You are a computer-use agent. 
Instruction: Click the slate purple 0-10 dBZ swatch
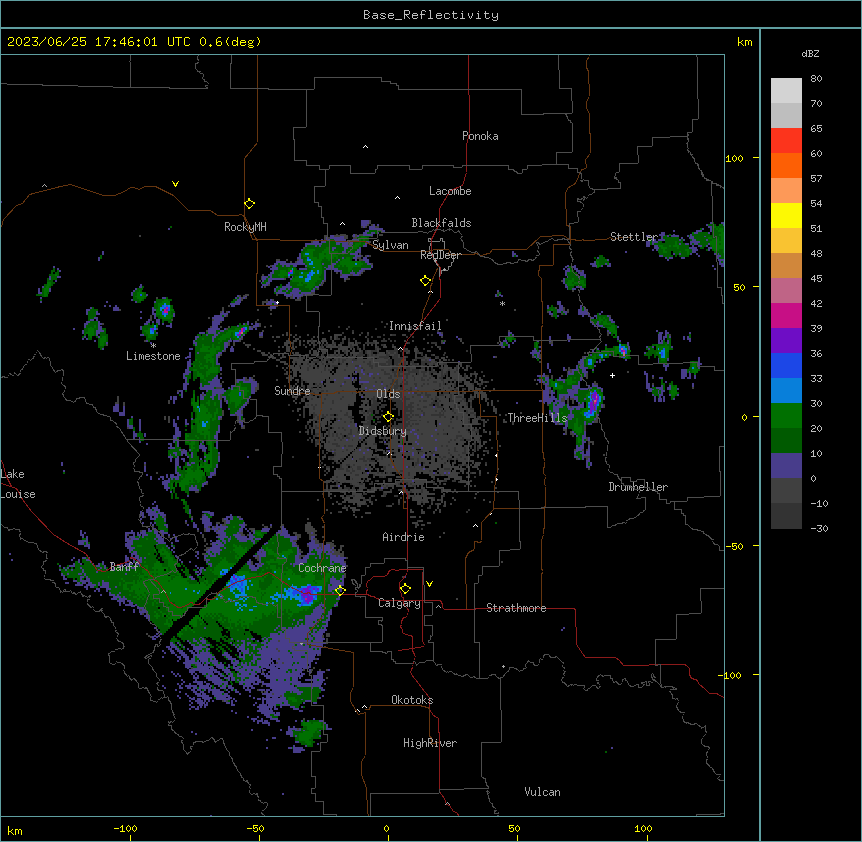pos(786,466)
